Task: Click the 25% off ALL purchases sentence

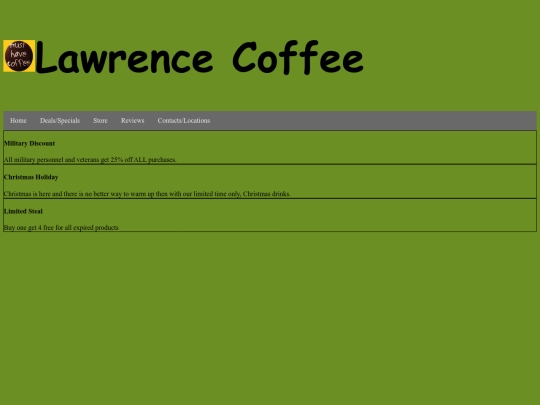Action: pyautogui.click(x=90, y=160)
